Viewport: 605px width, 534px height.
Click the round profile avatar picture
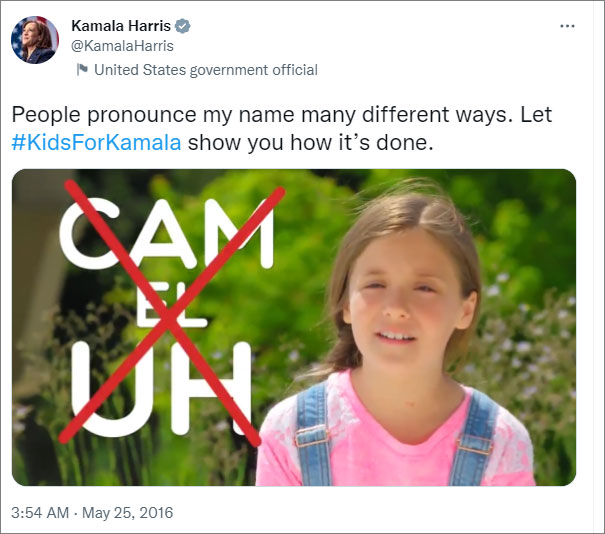click(x=35, y=40)
